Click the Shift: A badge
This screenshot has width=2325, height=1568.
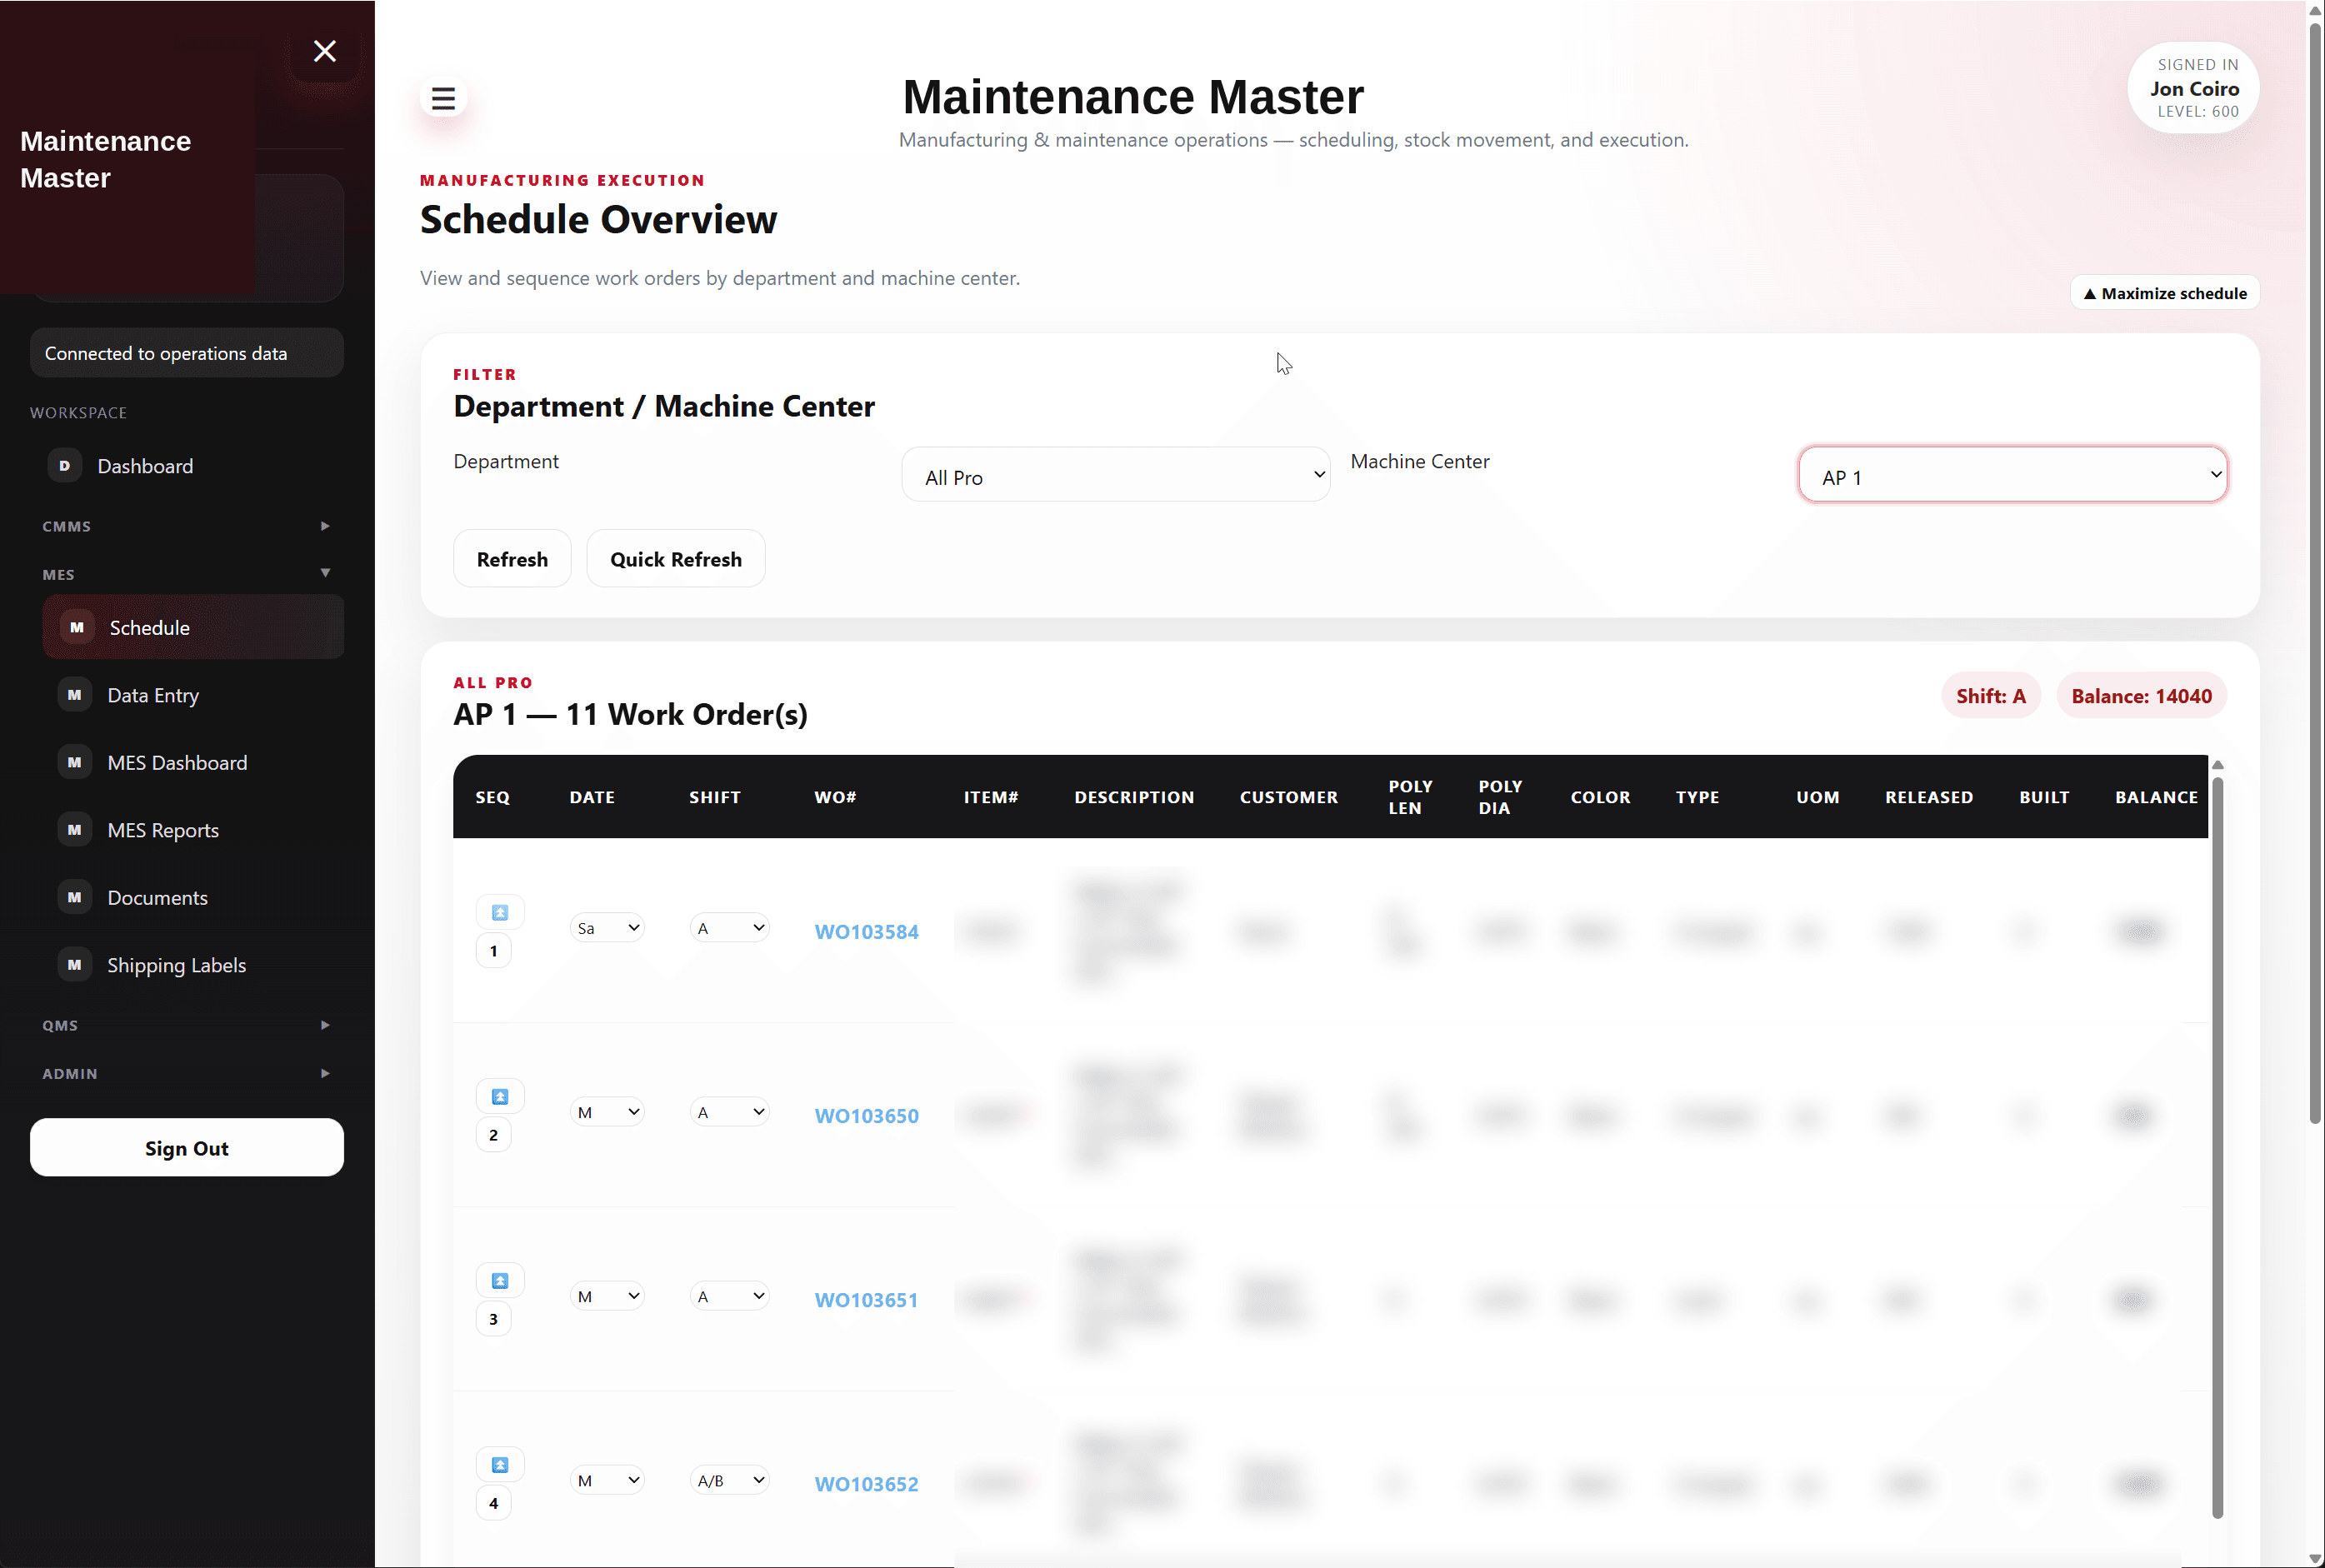pyautogui.click(x=1990, y=696)
